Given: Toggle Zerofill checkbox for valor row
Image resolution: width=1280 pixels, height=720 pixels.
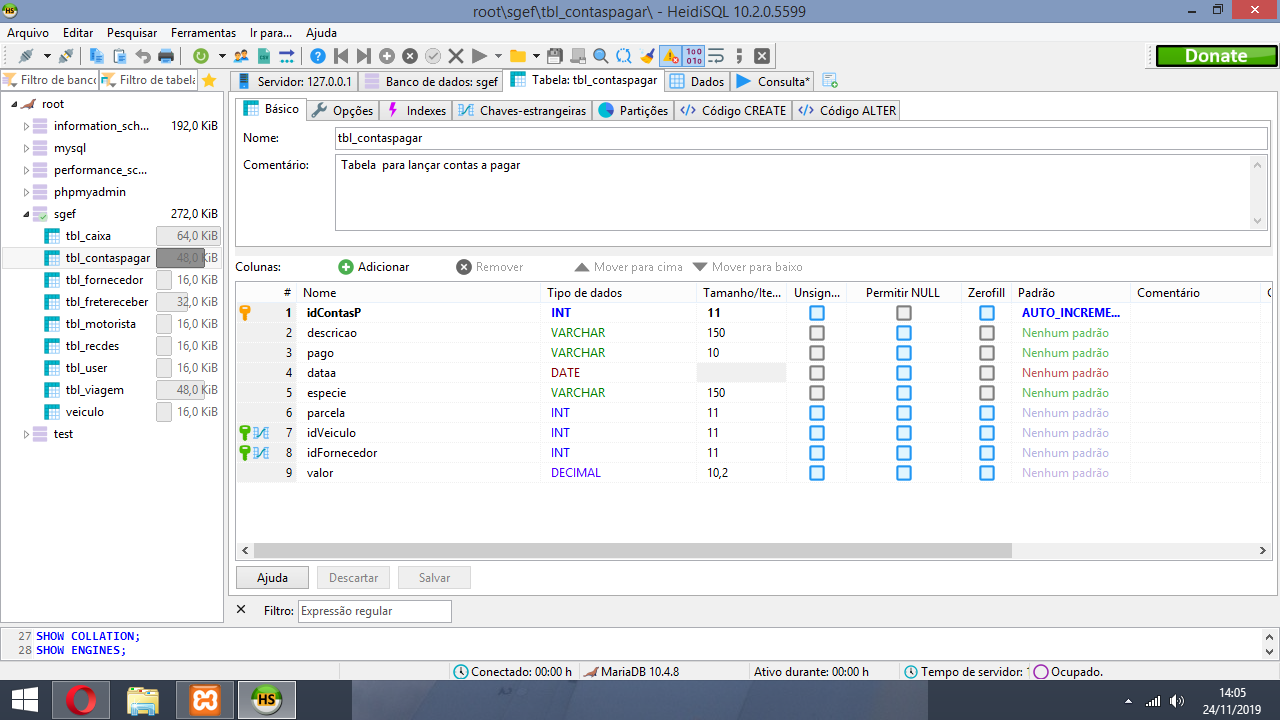Looking at the screenshot, I should (987, 473).
